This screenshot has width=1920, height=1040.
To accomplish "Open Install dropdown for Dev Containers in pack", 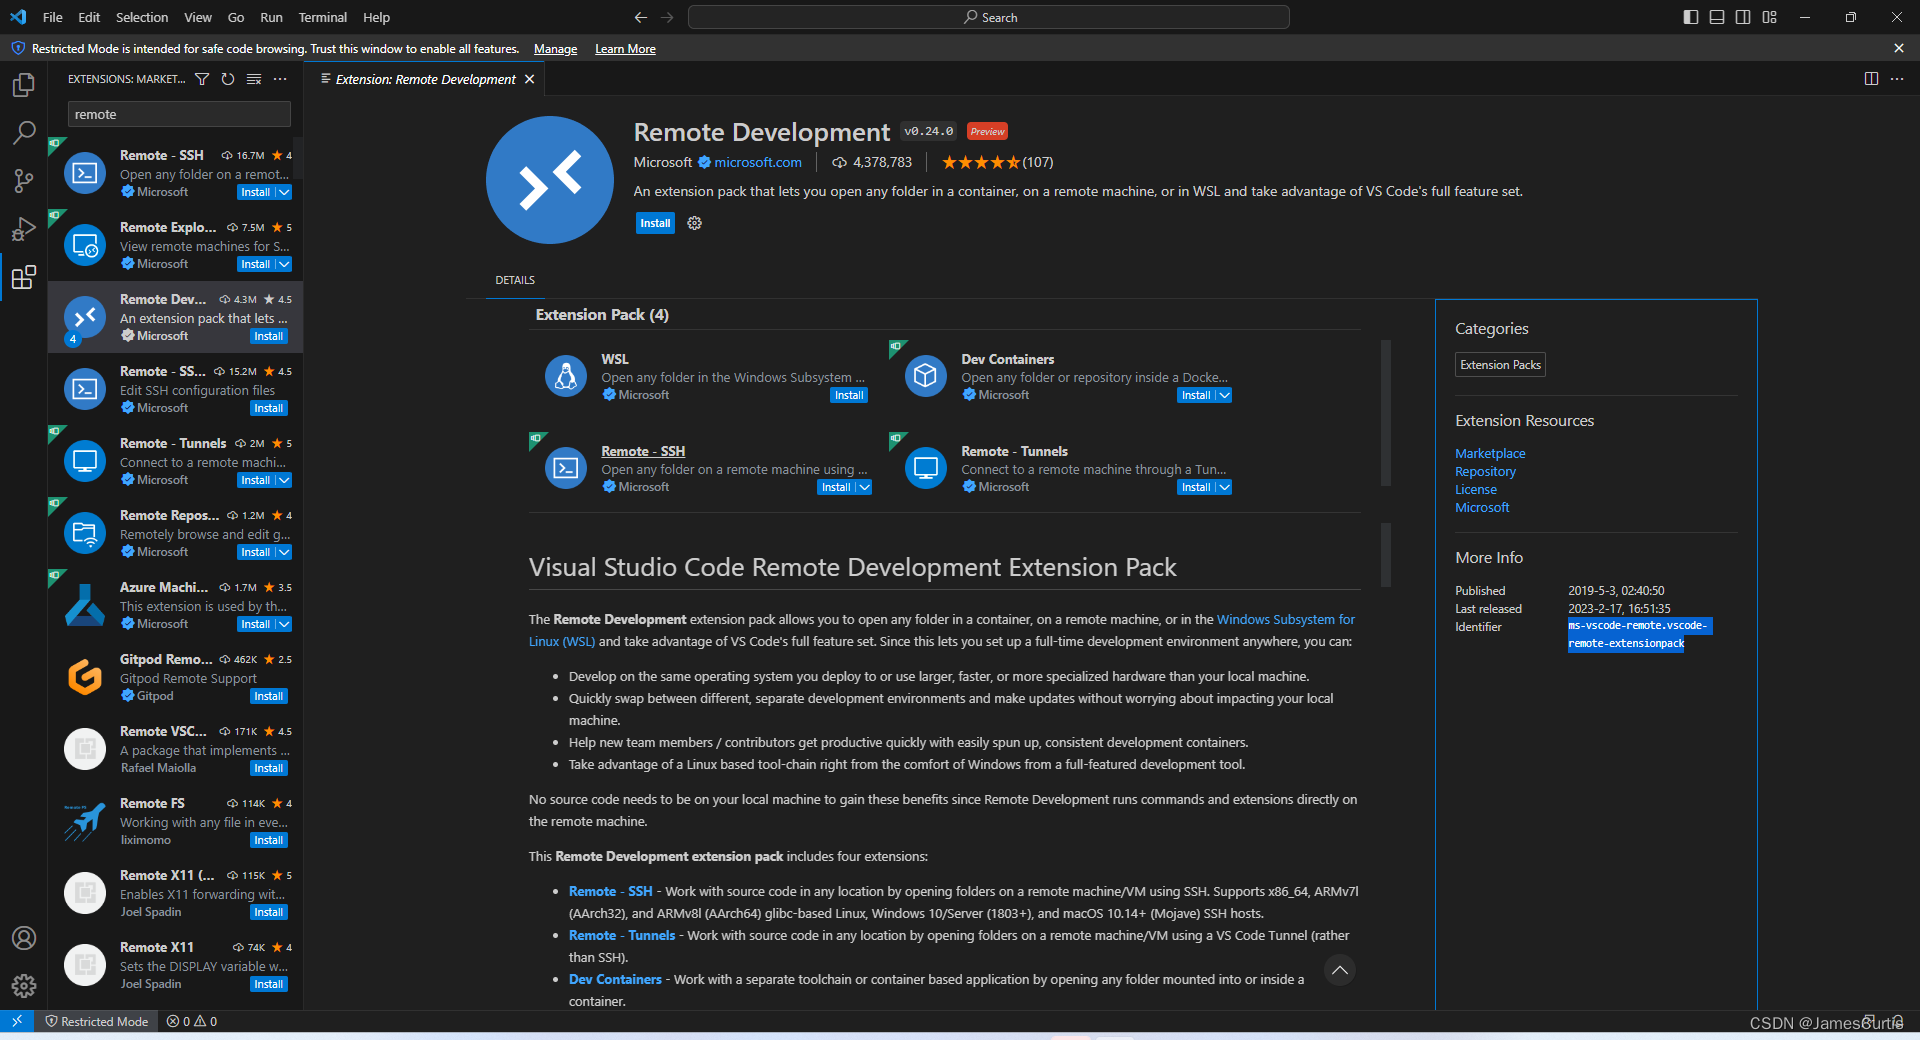I will (1224, 395).
